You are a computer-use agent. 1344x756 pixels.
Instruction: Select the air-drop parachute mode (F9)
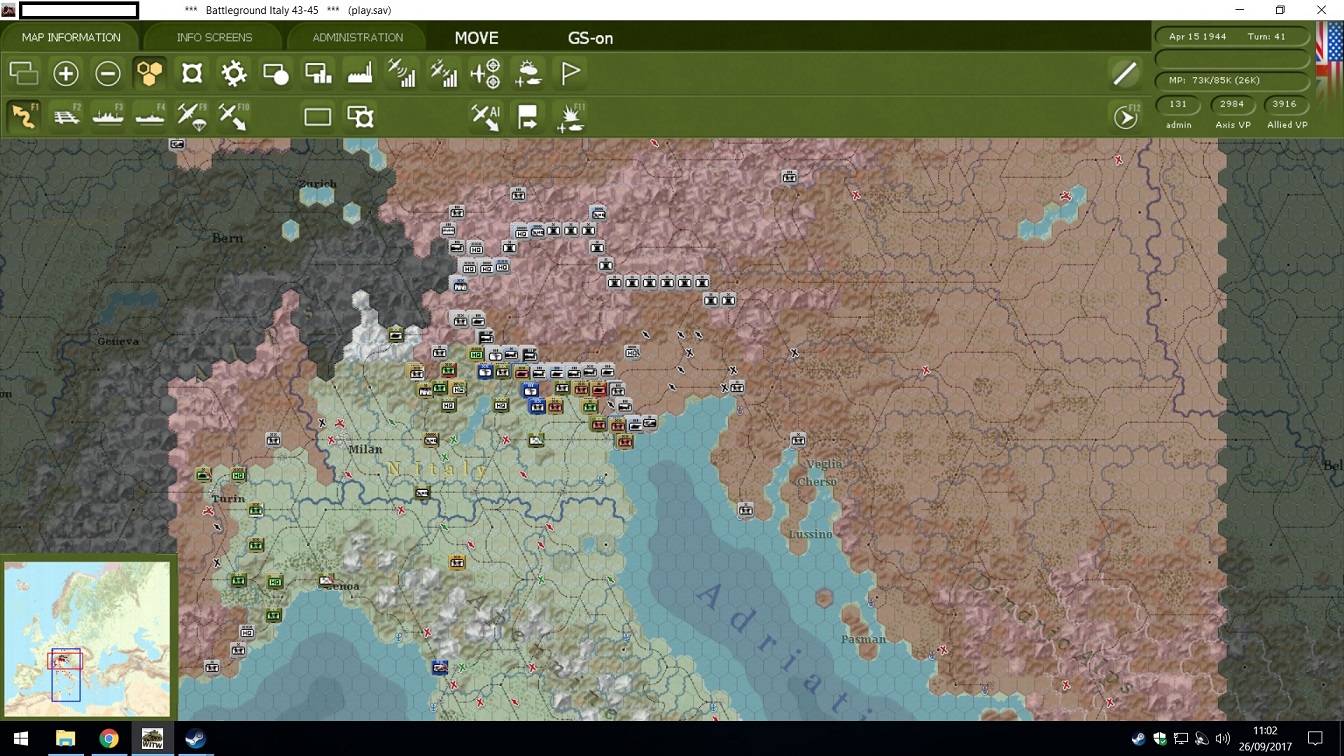coord(192,117)
